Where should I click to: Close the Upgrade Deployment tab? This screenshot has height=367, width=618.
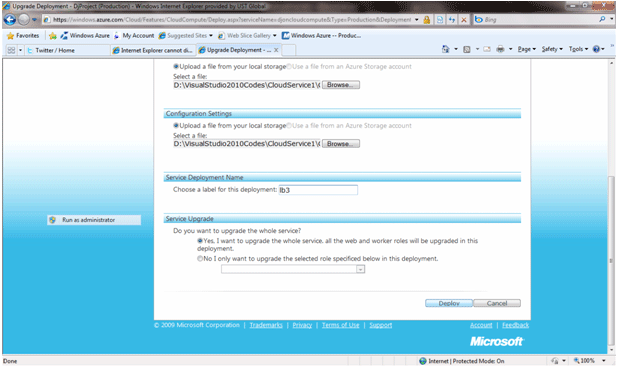[x=276, y=50]
